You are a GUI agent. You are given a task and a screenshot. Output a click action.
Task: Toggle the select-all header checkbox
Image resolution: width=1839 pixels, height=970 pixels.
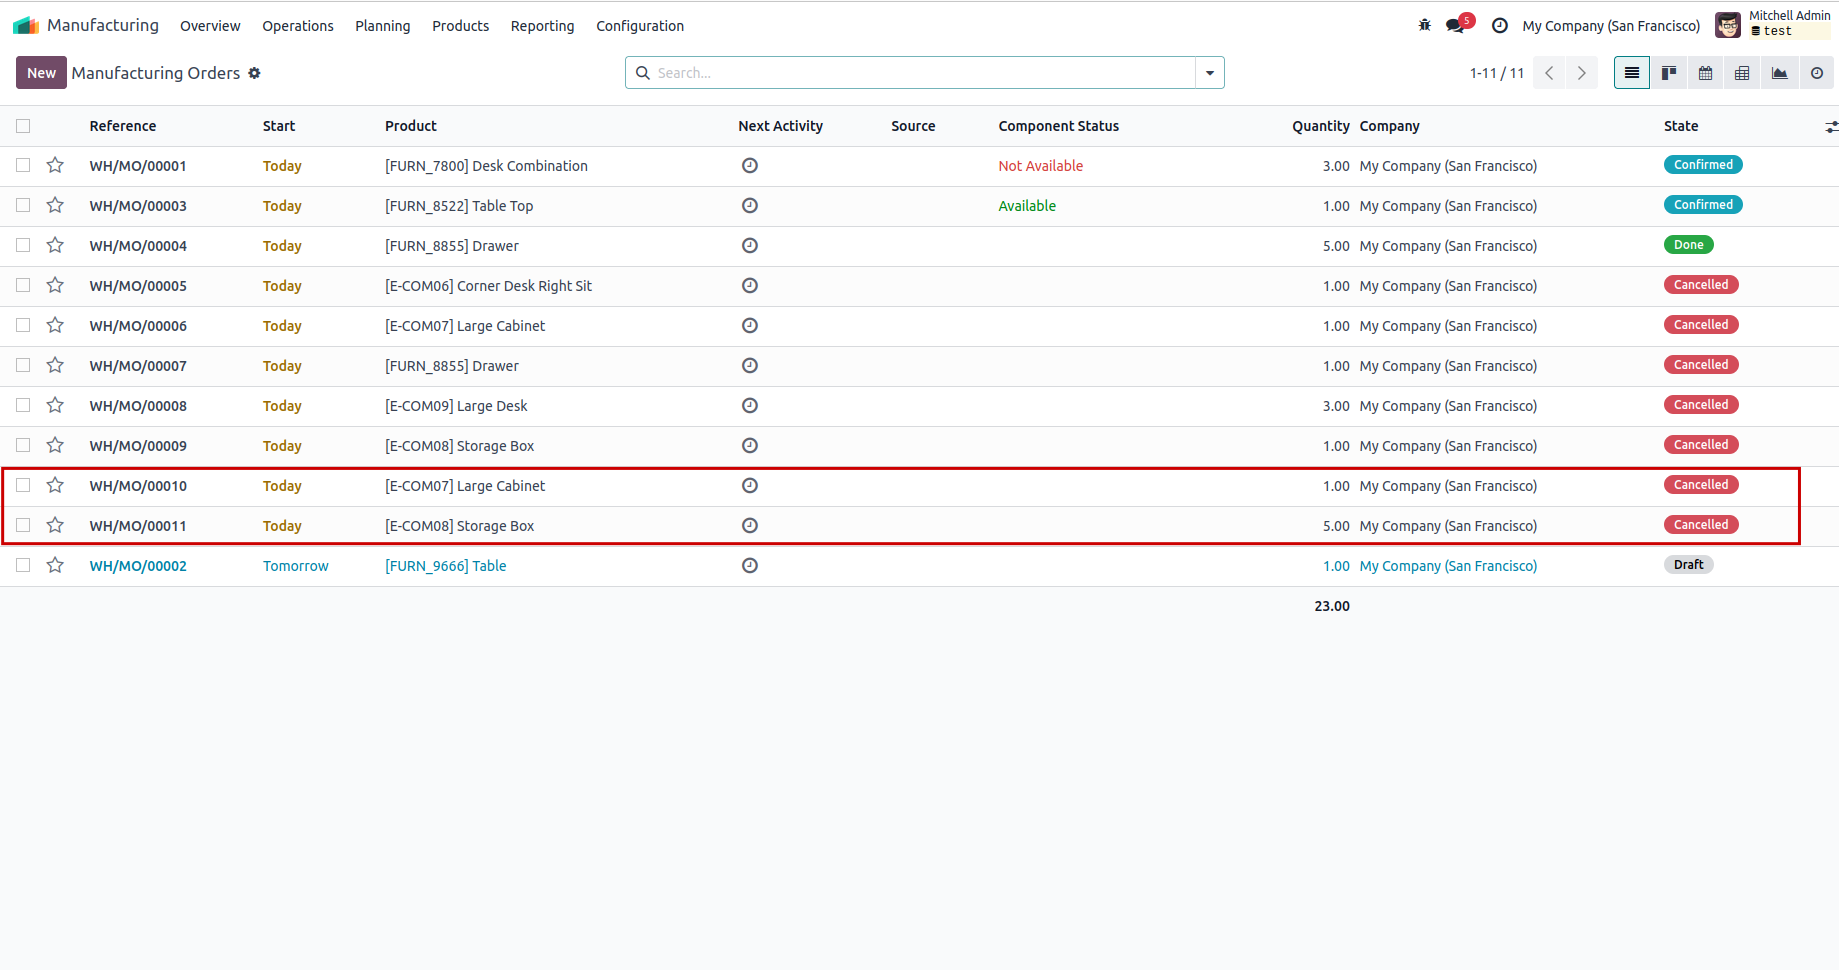(23, 126)
